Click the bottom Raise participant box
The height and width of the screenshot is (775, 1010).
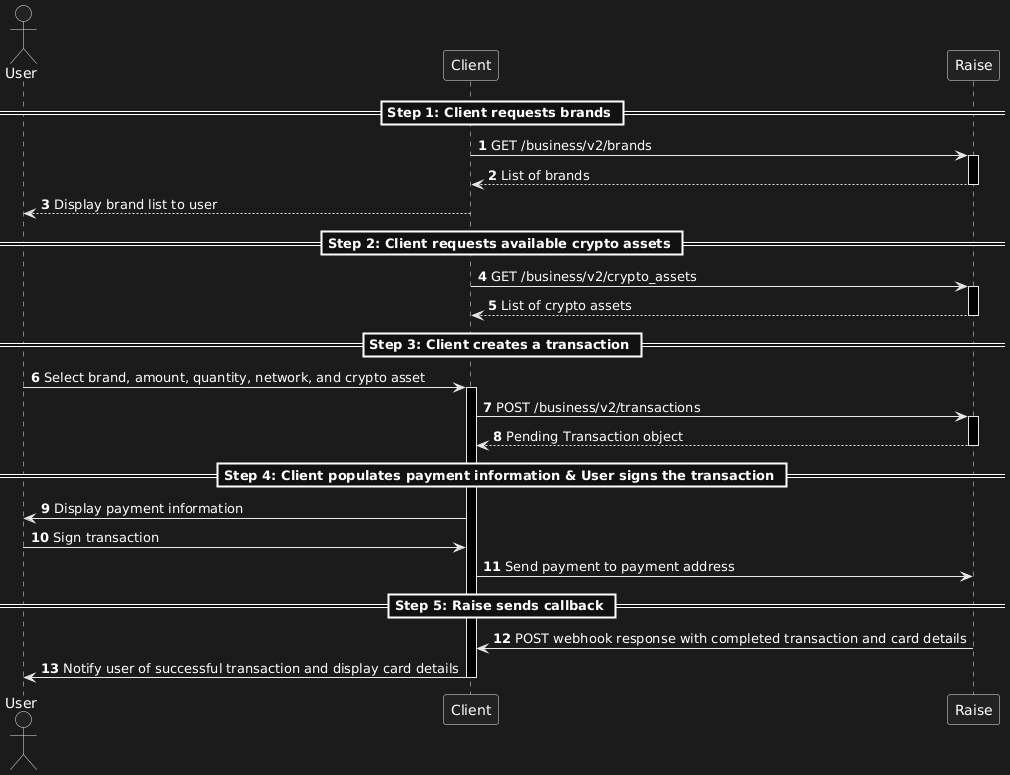coord(973,710)
